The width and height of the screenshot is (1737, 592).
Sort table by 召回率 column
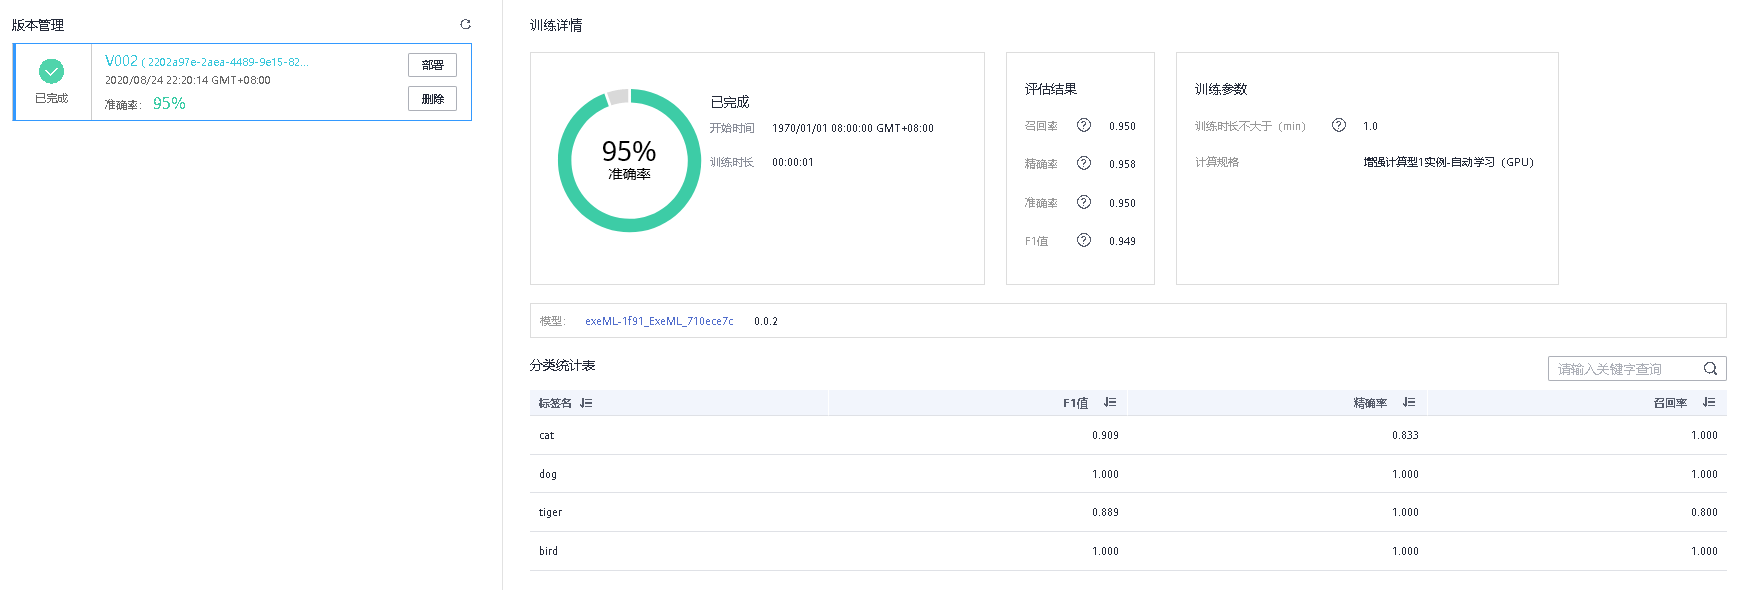(1708, 402)
